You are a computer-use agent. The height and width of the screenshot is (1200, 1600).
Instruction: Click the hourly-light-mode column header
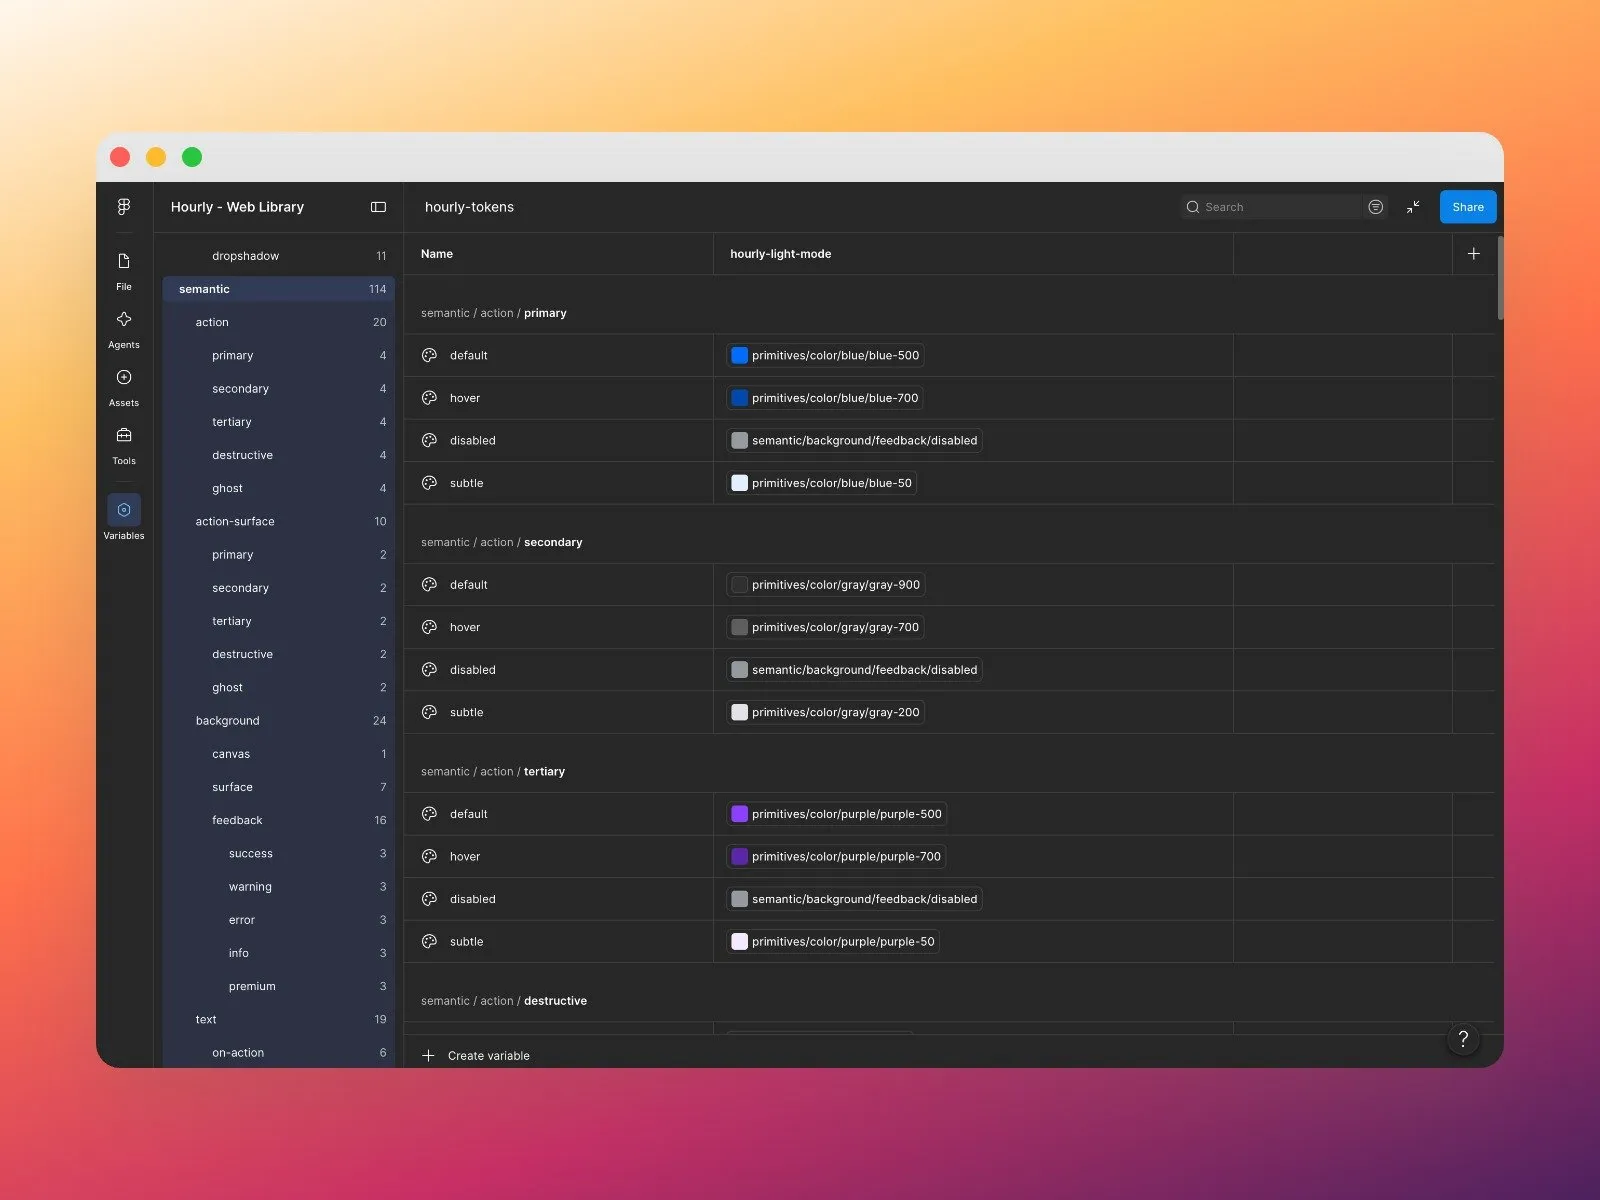pyautogui.click(x=781, y=254)
